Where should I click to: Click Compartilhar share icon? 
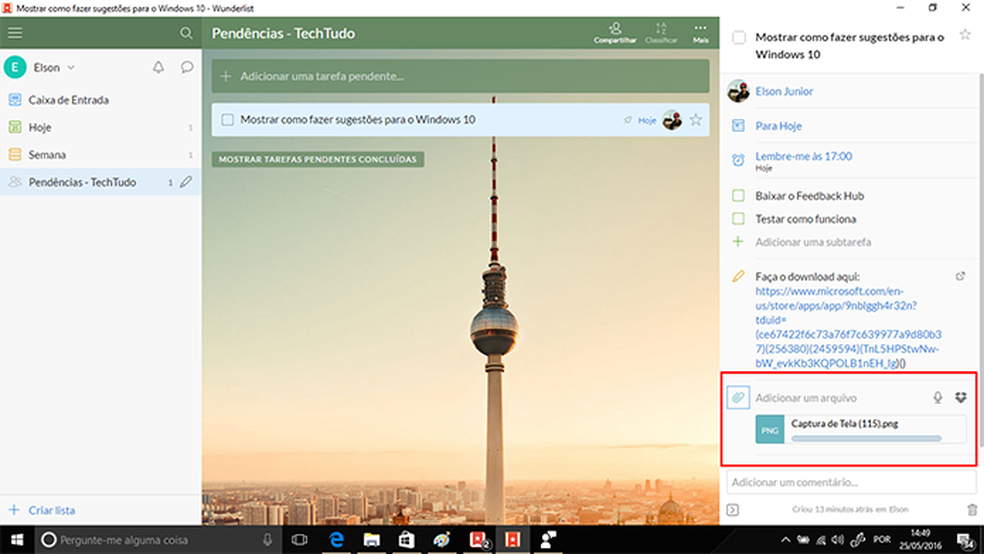pyautogui.click(x=615, y=33)
